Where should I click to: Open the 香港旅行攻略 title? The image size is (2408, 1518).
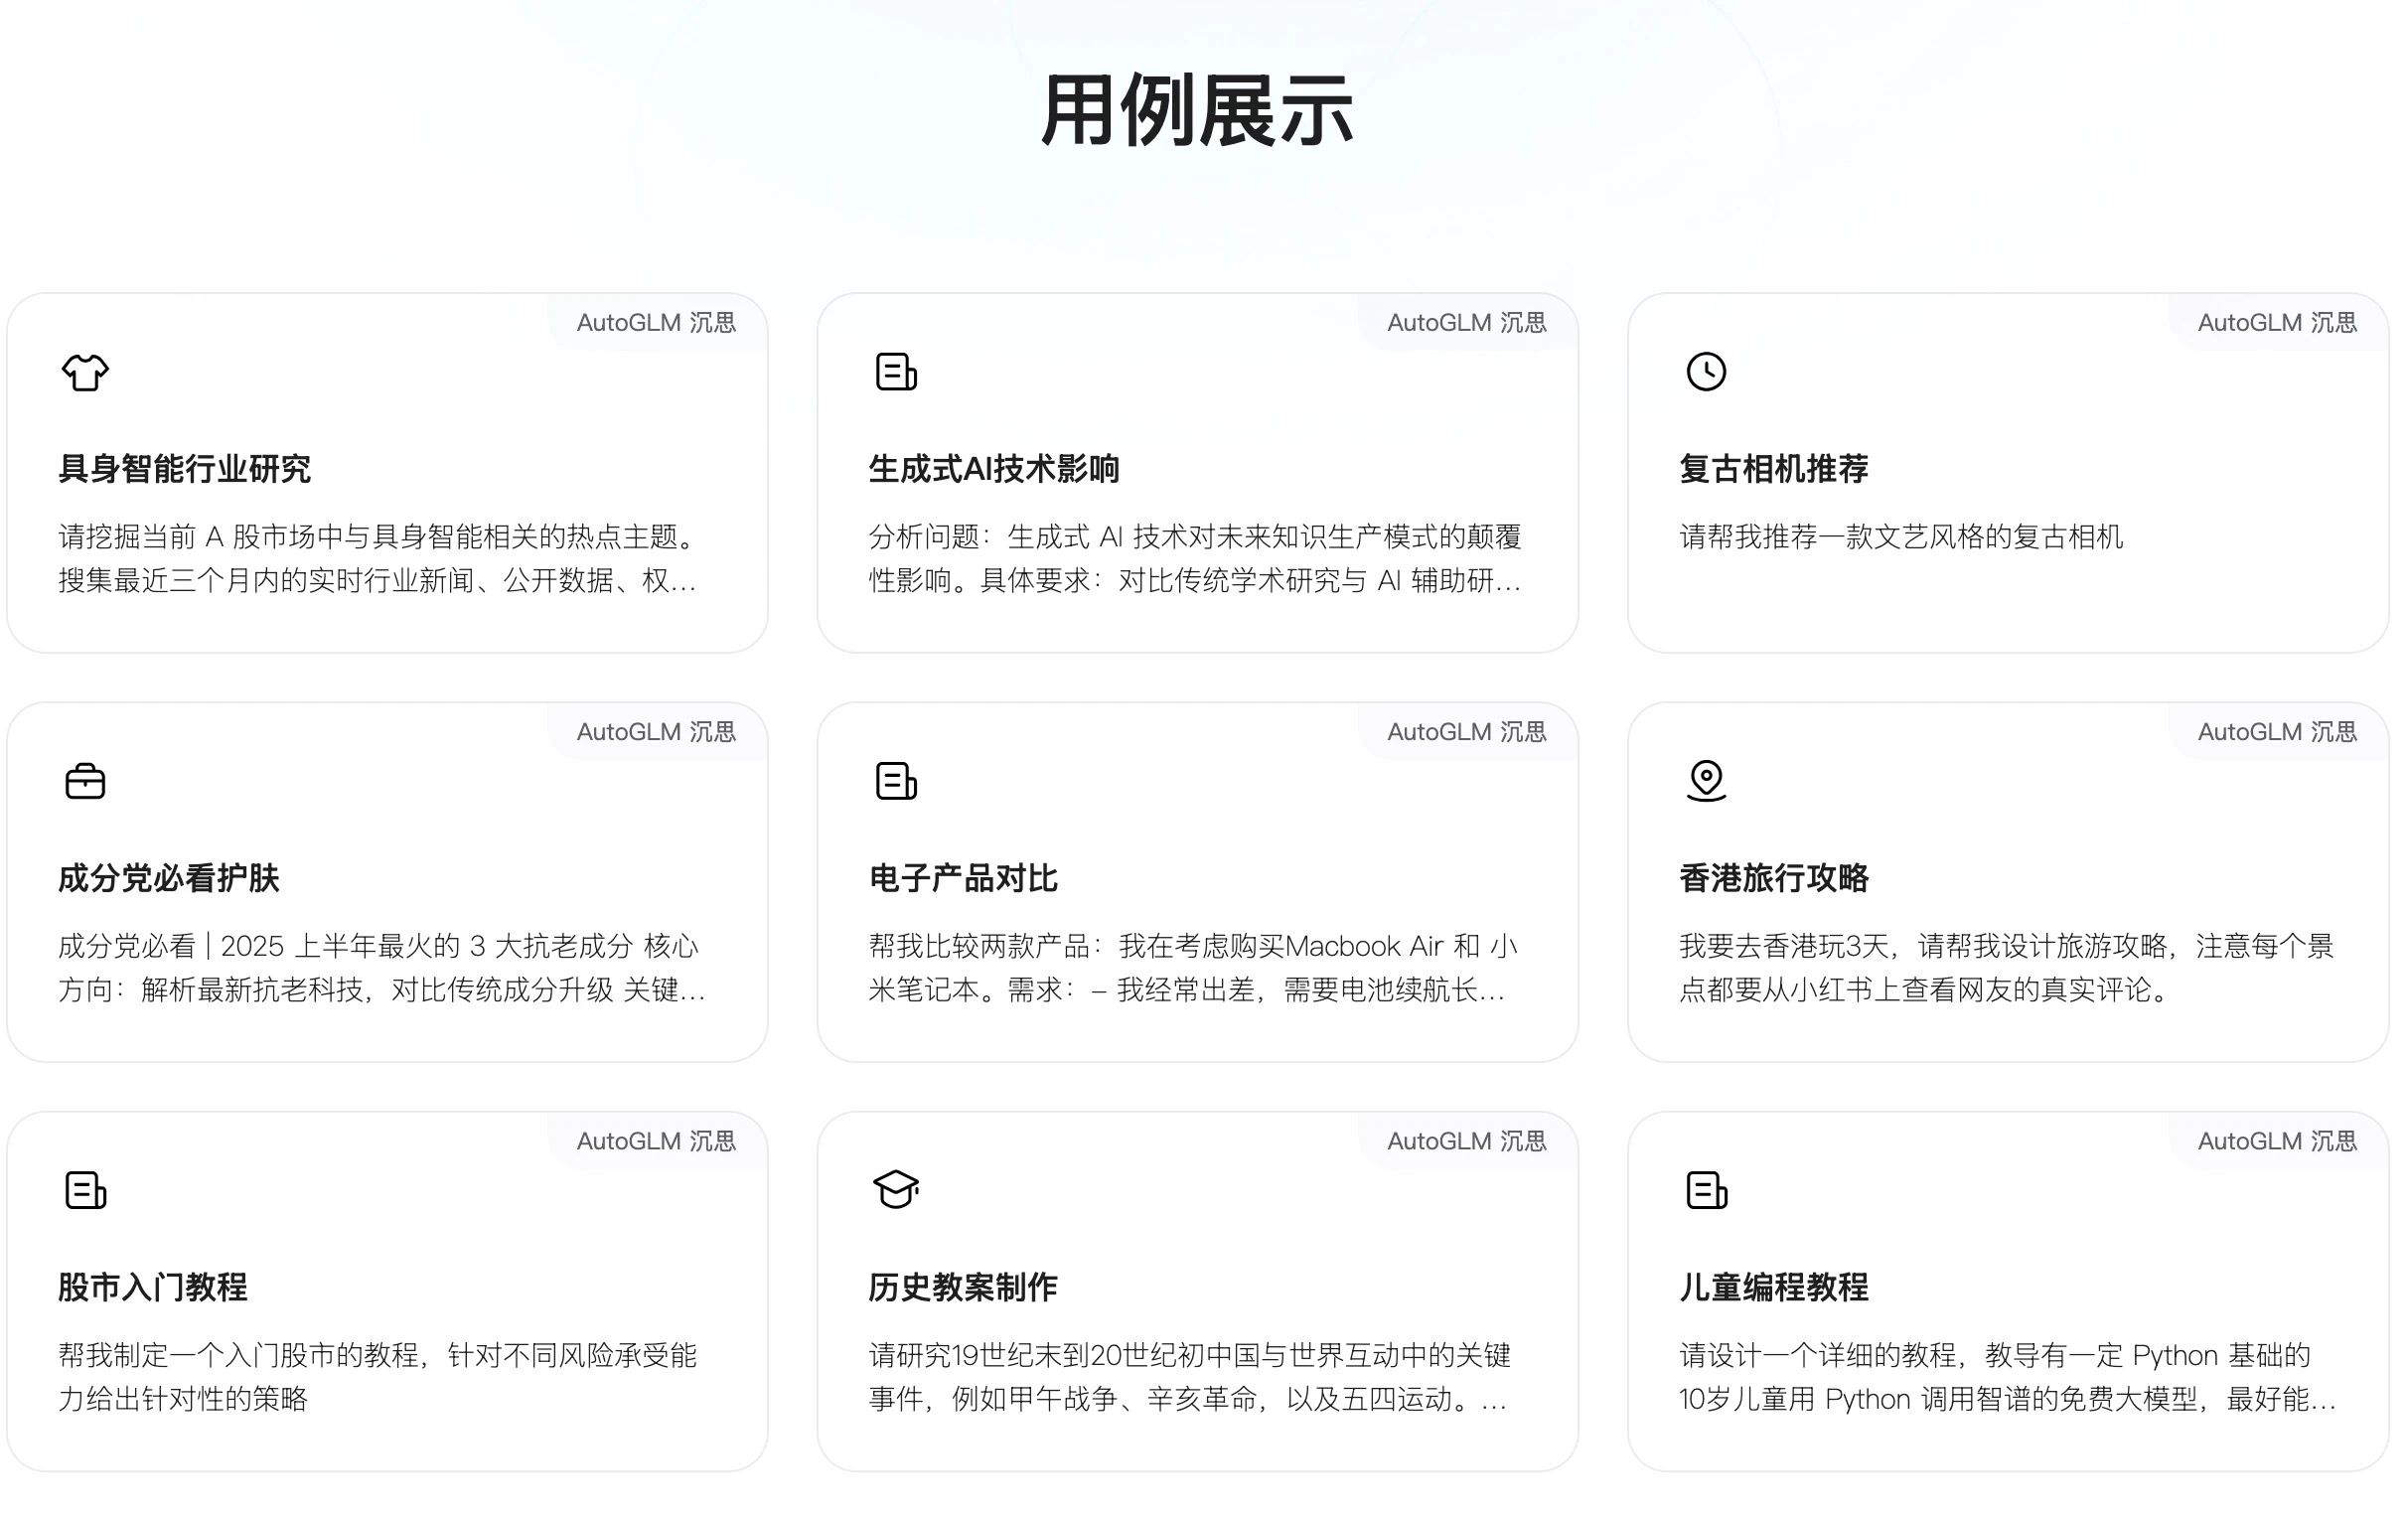[x=1774, y=878]
